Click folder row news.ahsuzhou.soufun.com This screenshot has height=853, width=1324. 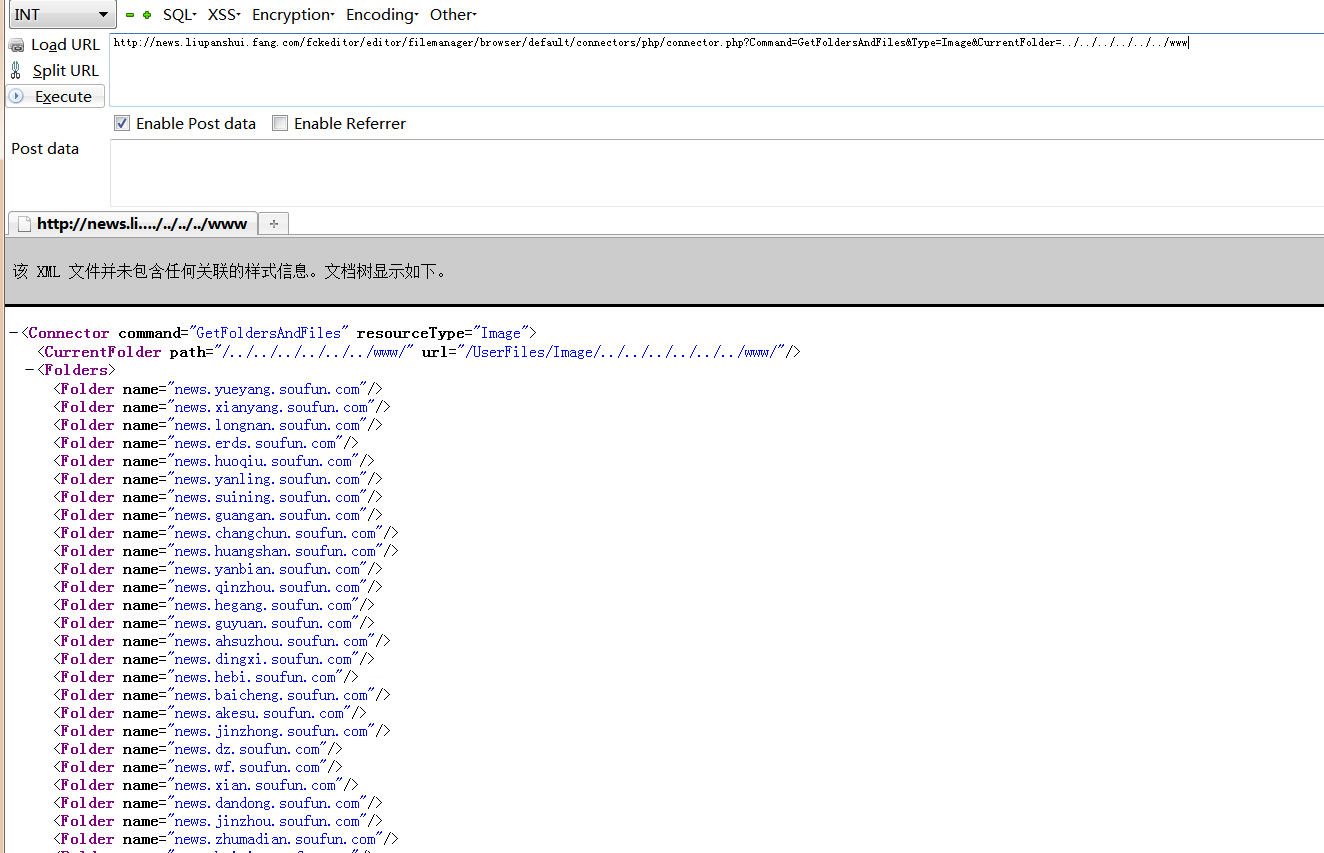(222, 641)
